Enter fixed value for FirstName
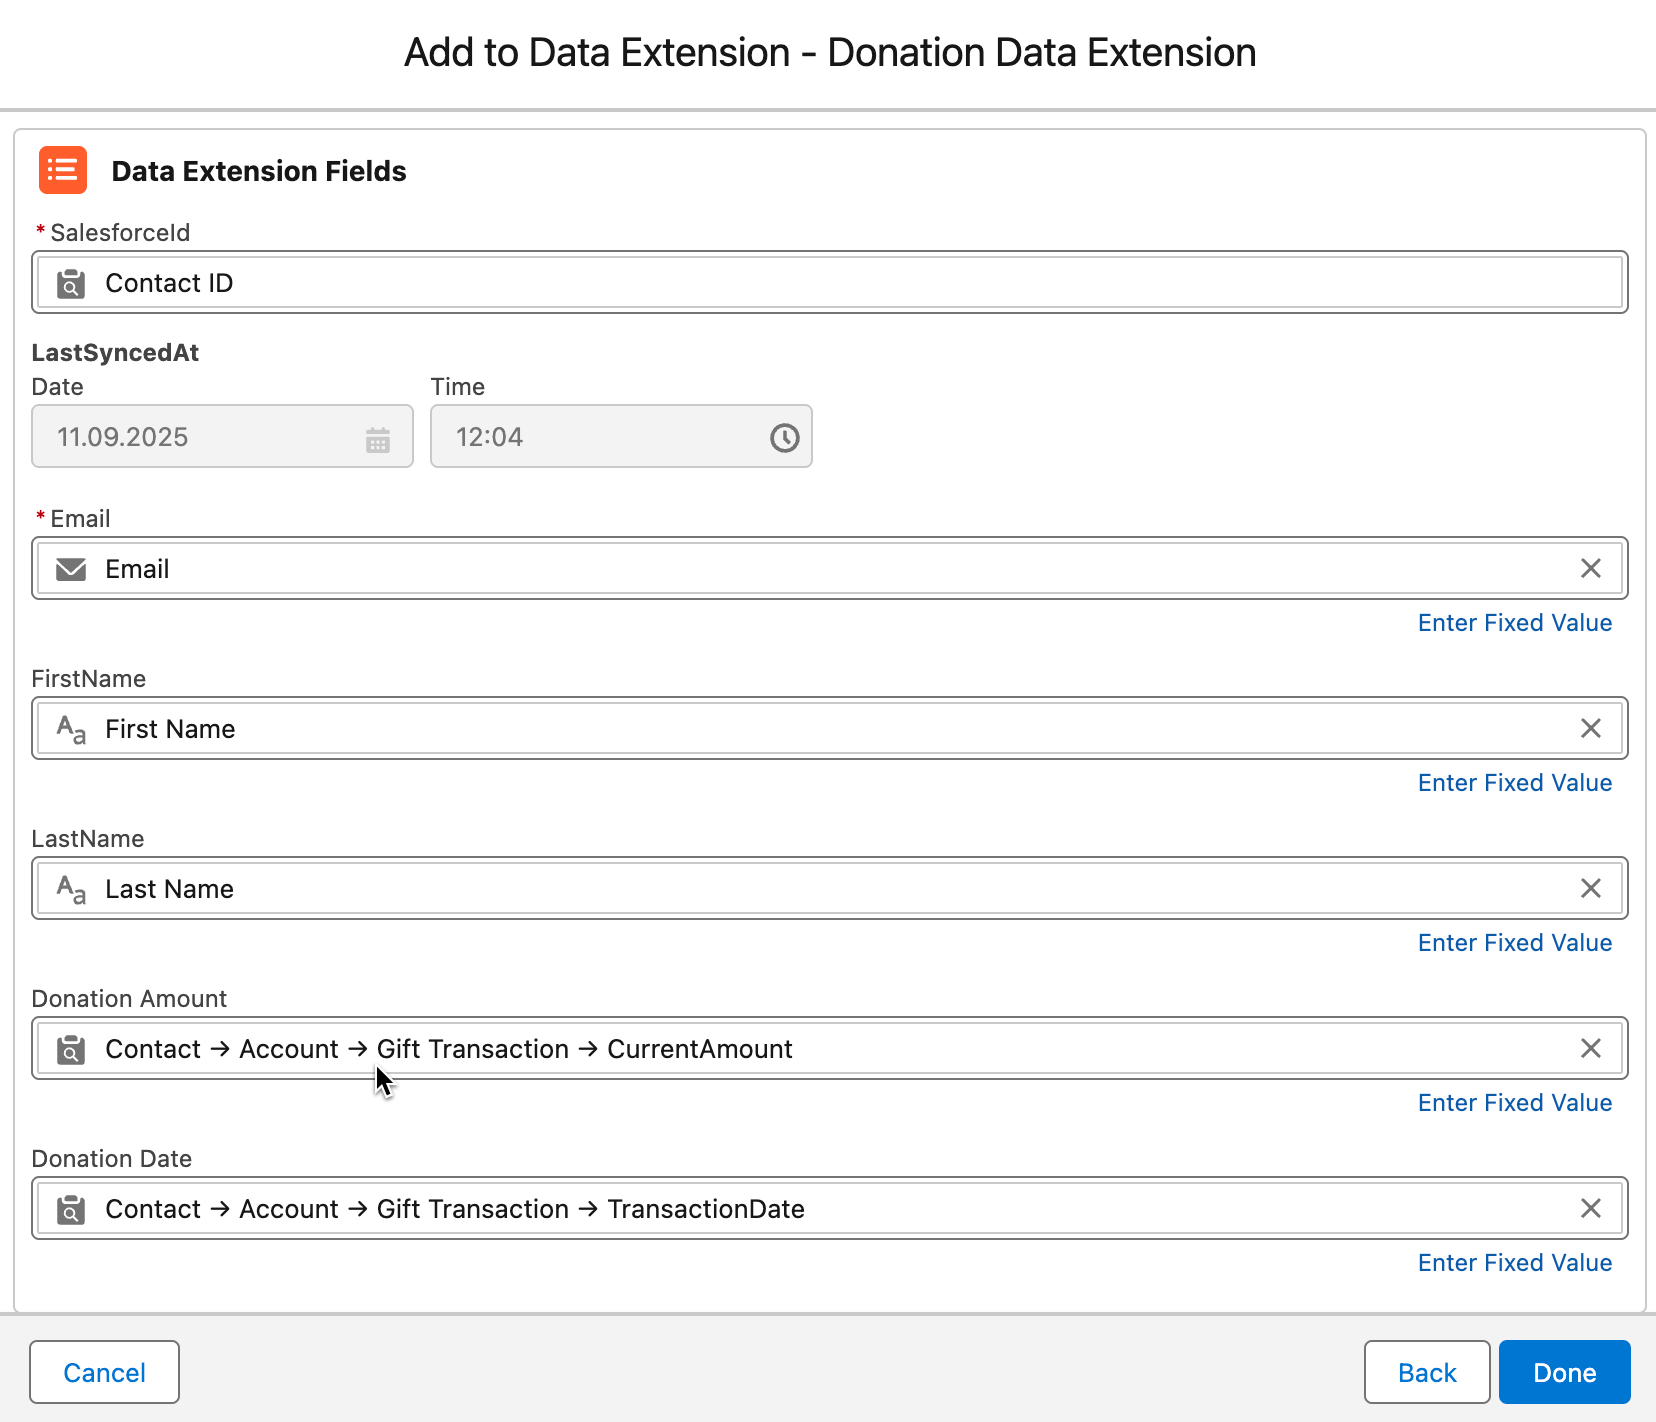This screenshot has width=1656, height=1422. 1514,783
